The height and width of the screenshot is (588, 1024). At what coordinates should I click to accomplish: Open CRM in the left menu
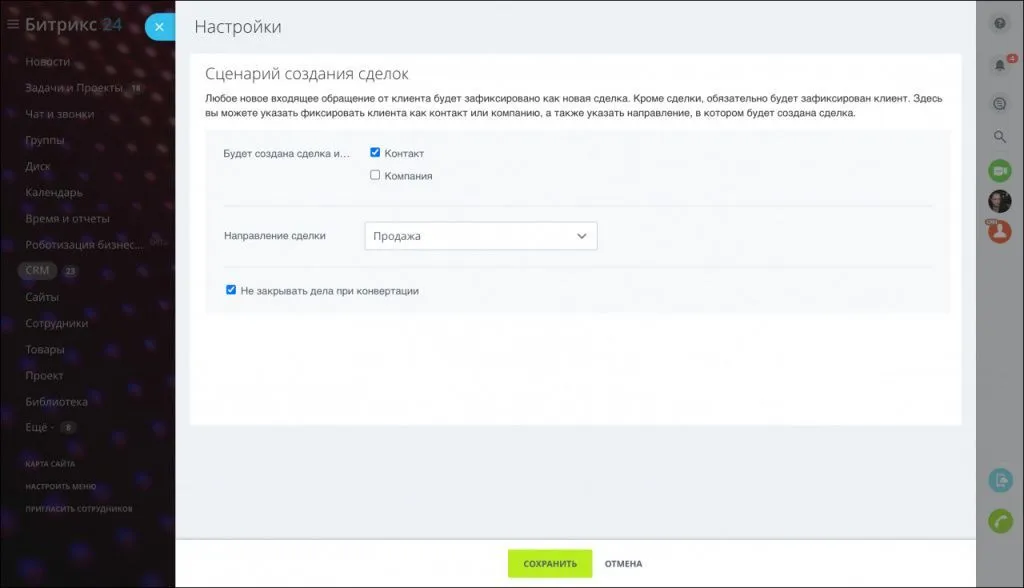coord(37,271)
